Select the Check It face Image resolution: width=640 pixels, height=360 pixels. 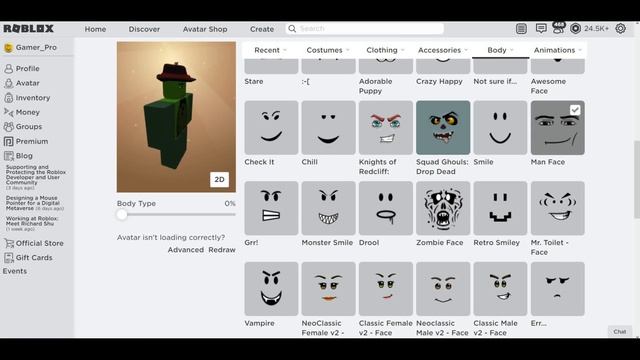[x=271, y=128]
